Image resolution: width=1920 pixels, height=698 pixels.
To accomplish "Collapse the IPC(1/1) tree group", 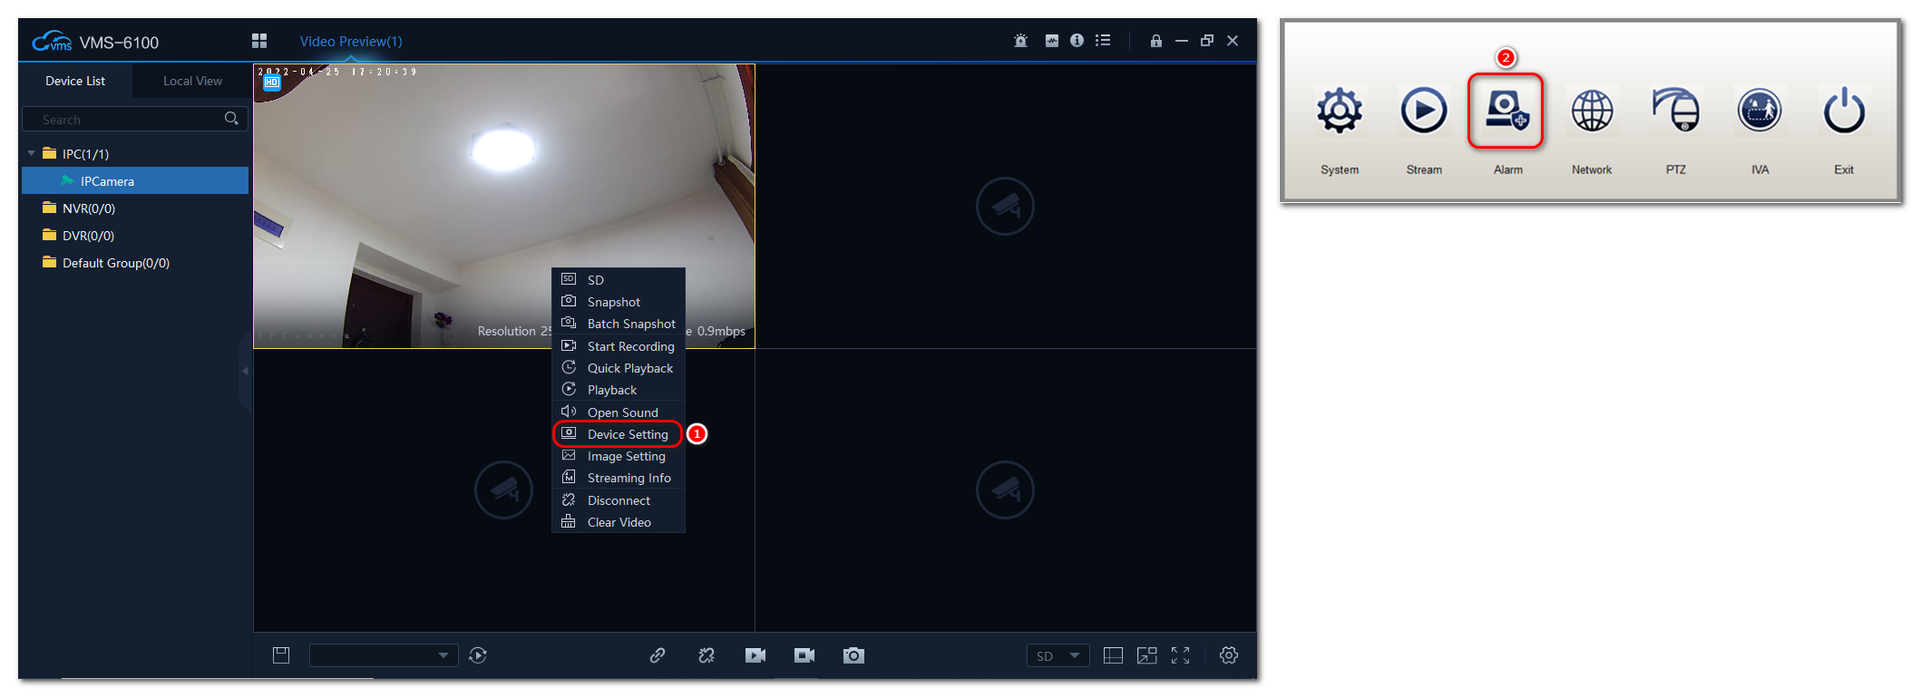I will (32, 154).
